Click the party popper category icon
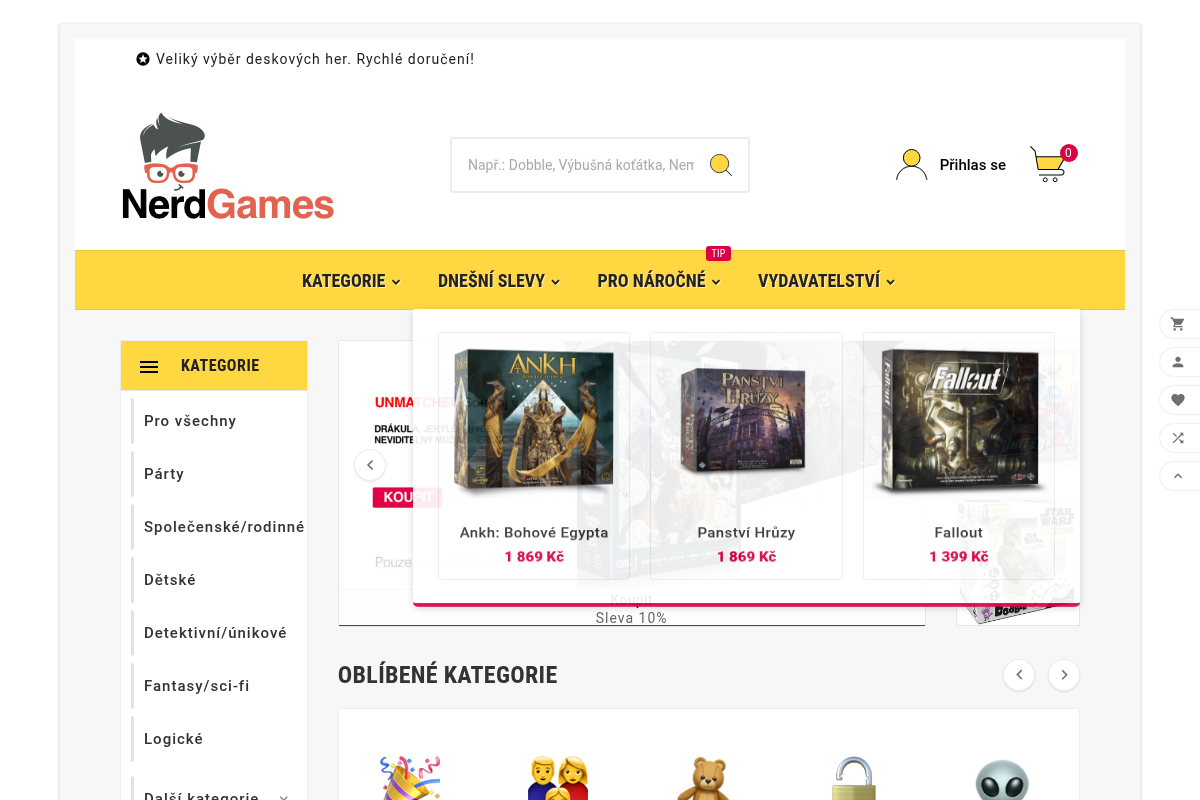1200x800 pixels. (x=410, y=778)
